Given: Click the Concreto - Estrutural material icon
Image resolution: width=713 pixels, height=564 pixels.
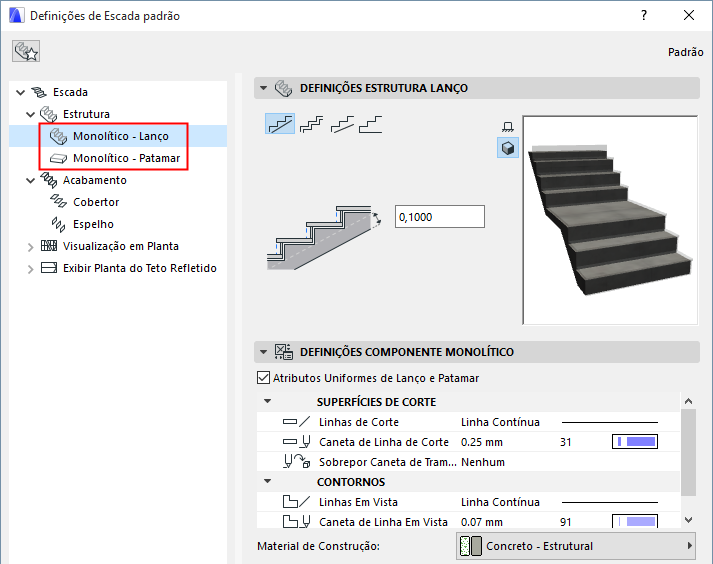Looking at the screenshot, I should click(471, 546).
